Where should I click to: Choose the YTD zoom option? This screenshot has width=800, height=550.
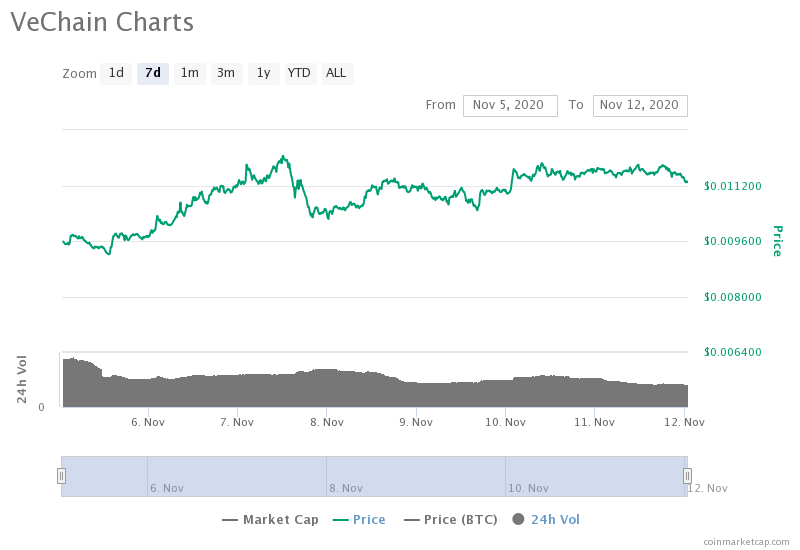(x=299, y=73)
